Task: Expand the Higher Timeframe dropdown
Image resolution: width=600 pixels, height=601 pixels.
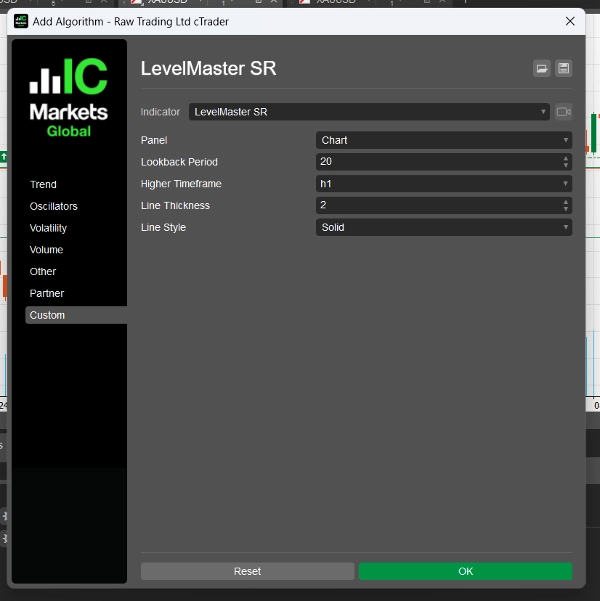Action: click(443, 184)
